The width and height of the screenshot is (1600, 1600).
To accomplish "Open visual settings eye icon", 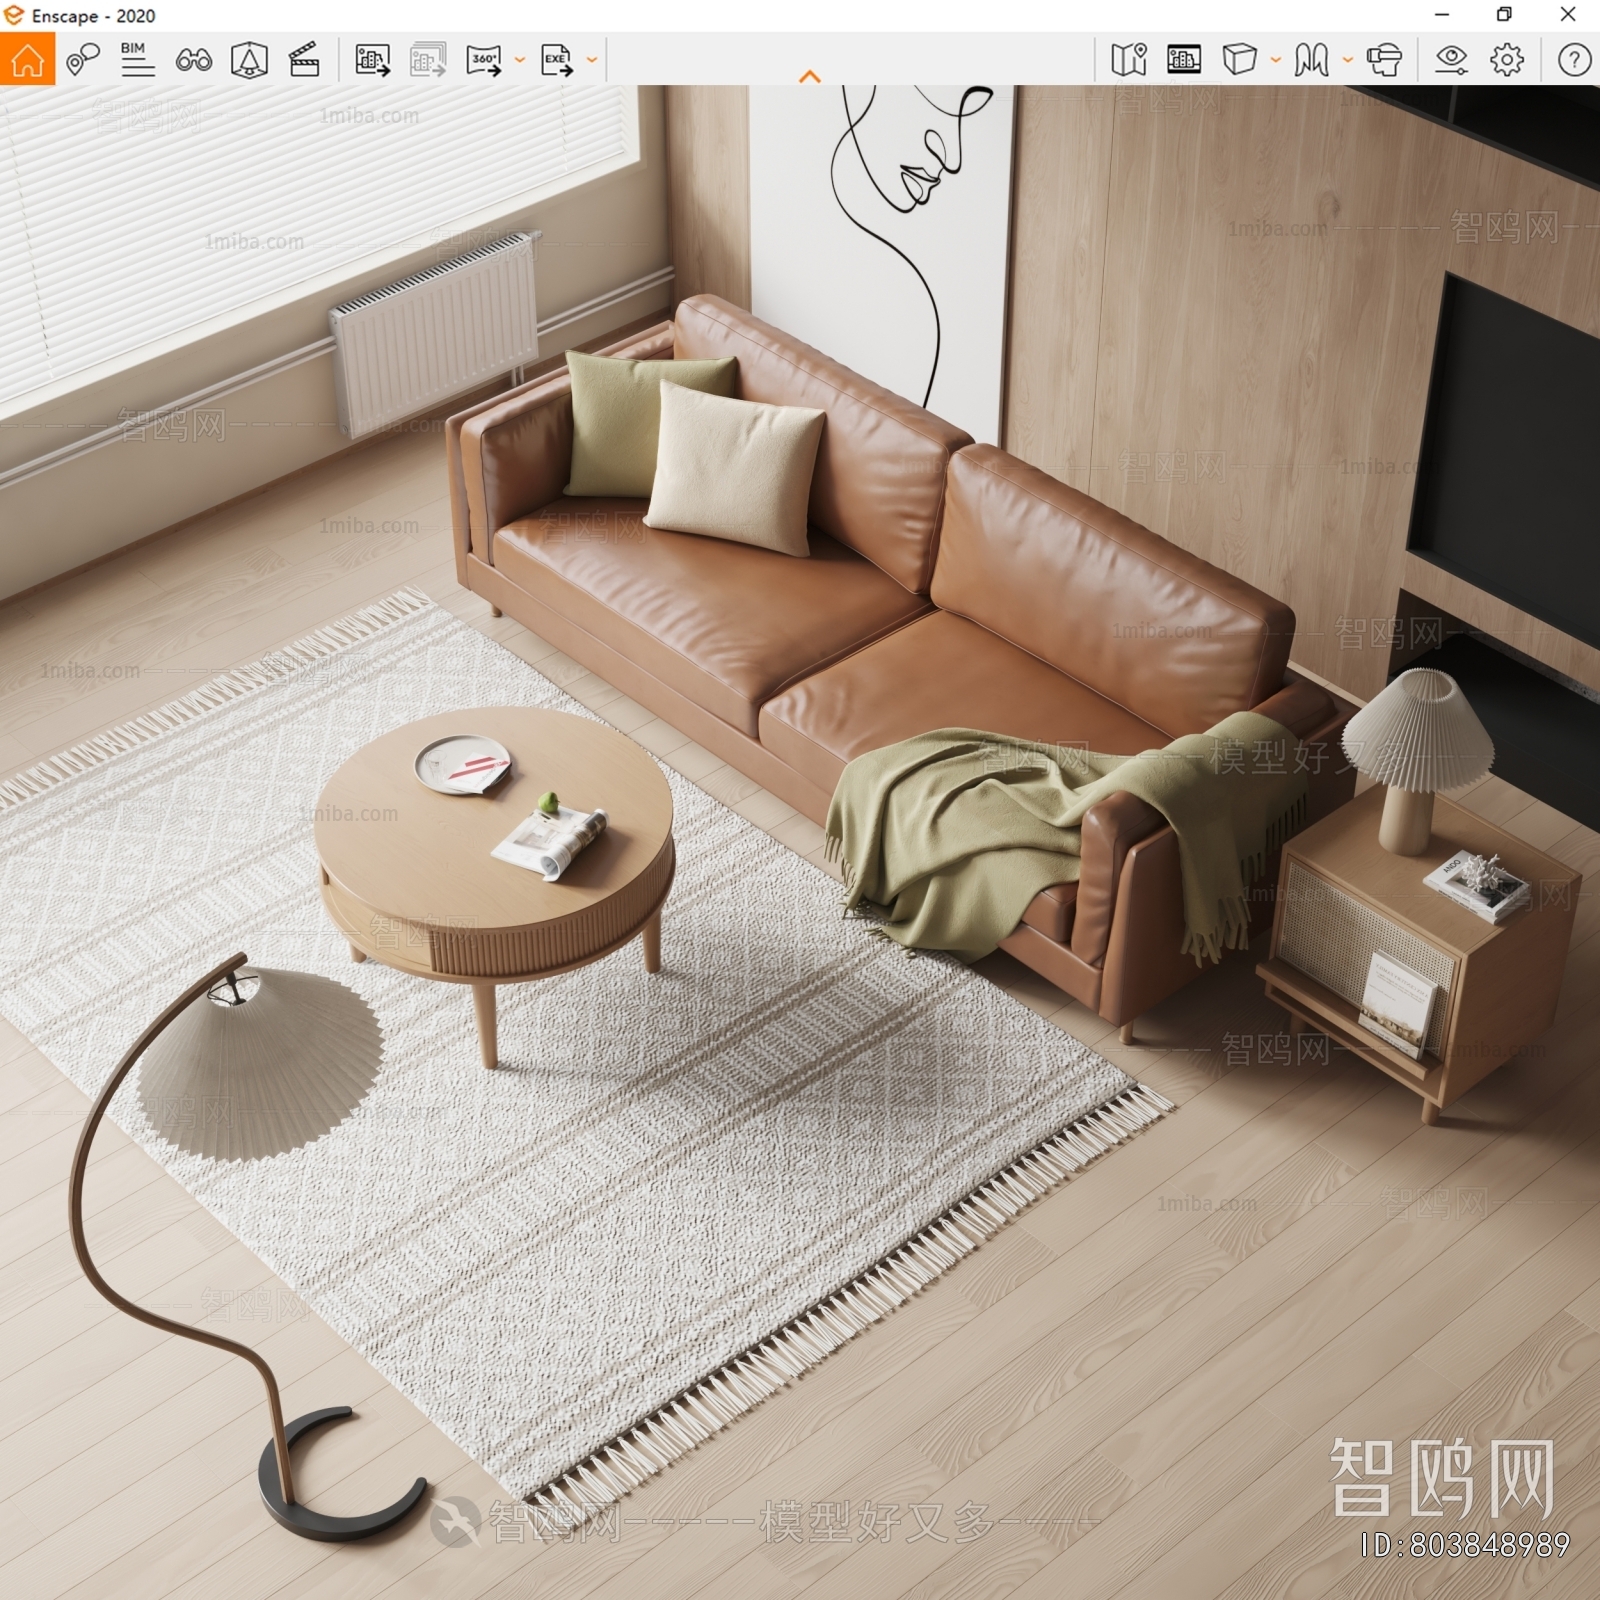I will [1451, 60].
